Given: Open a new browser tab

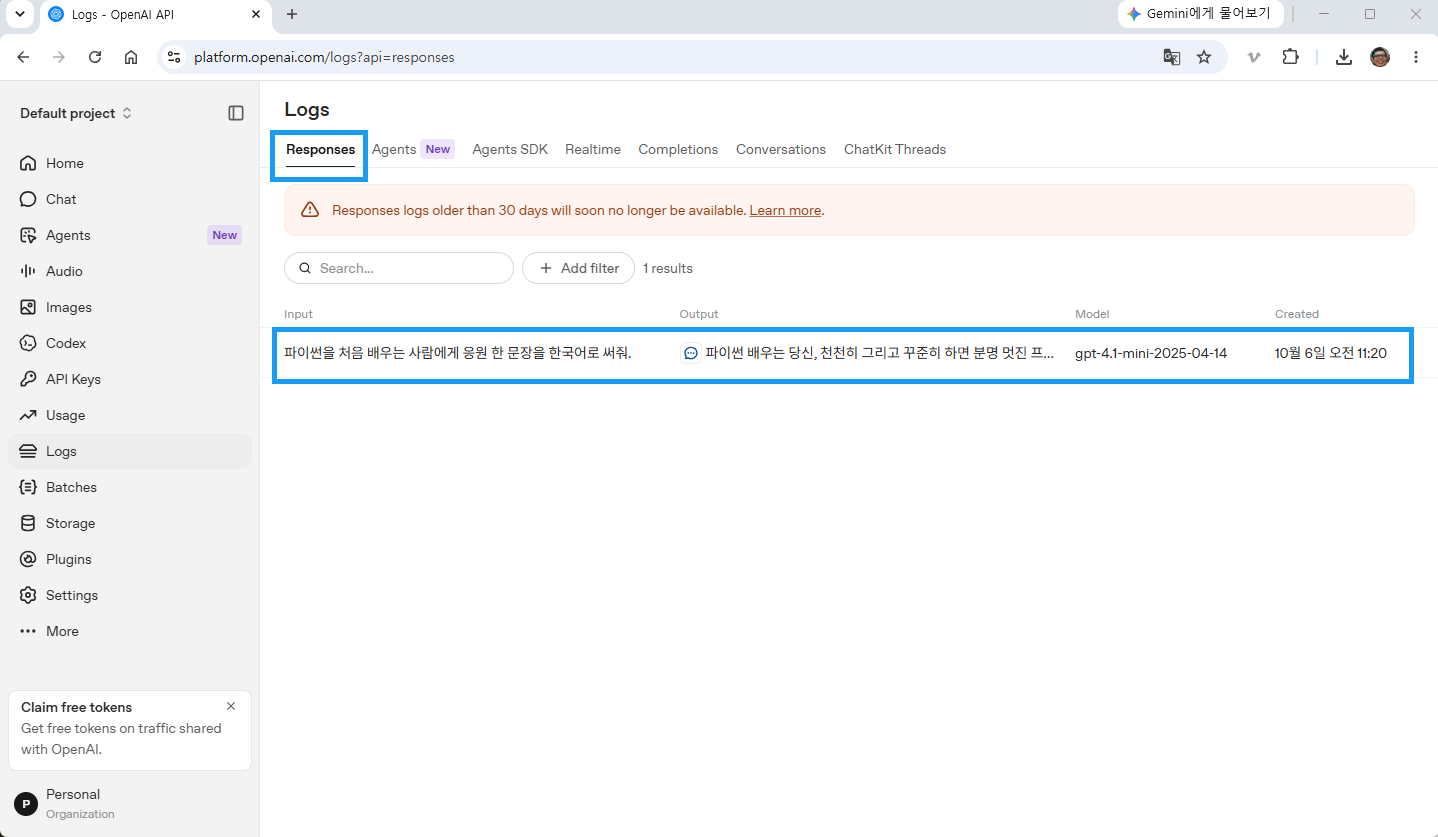Looking at the screenshot, I should 292,14.
